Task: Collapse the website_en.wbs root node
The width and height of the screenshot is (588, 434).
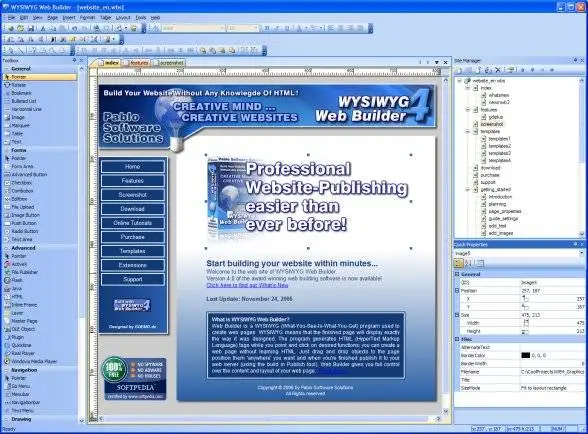Action: 460,81
